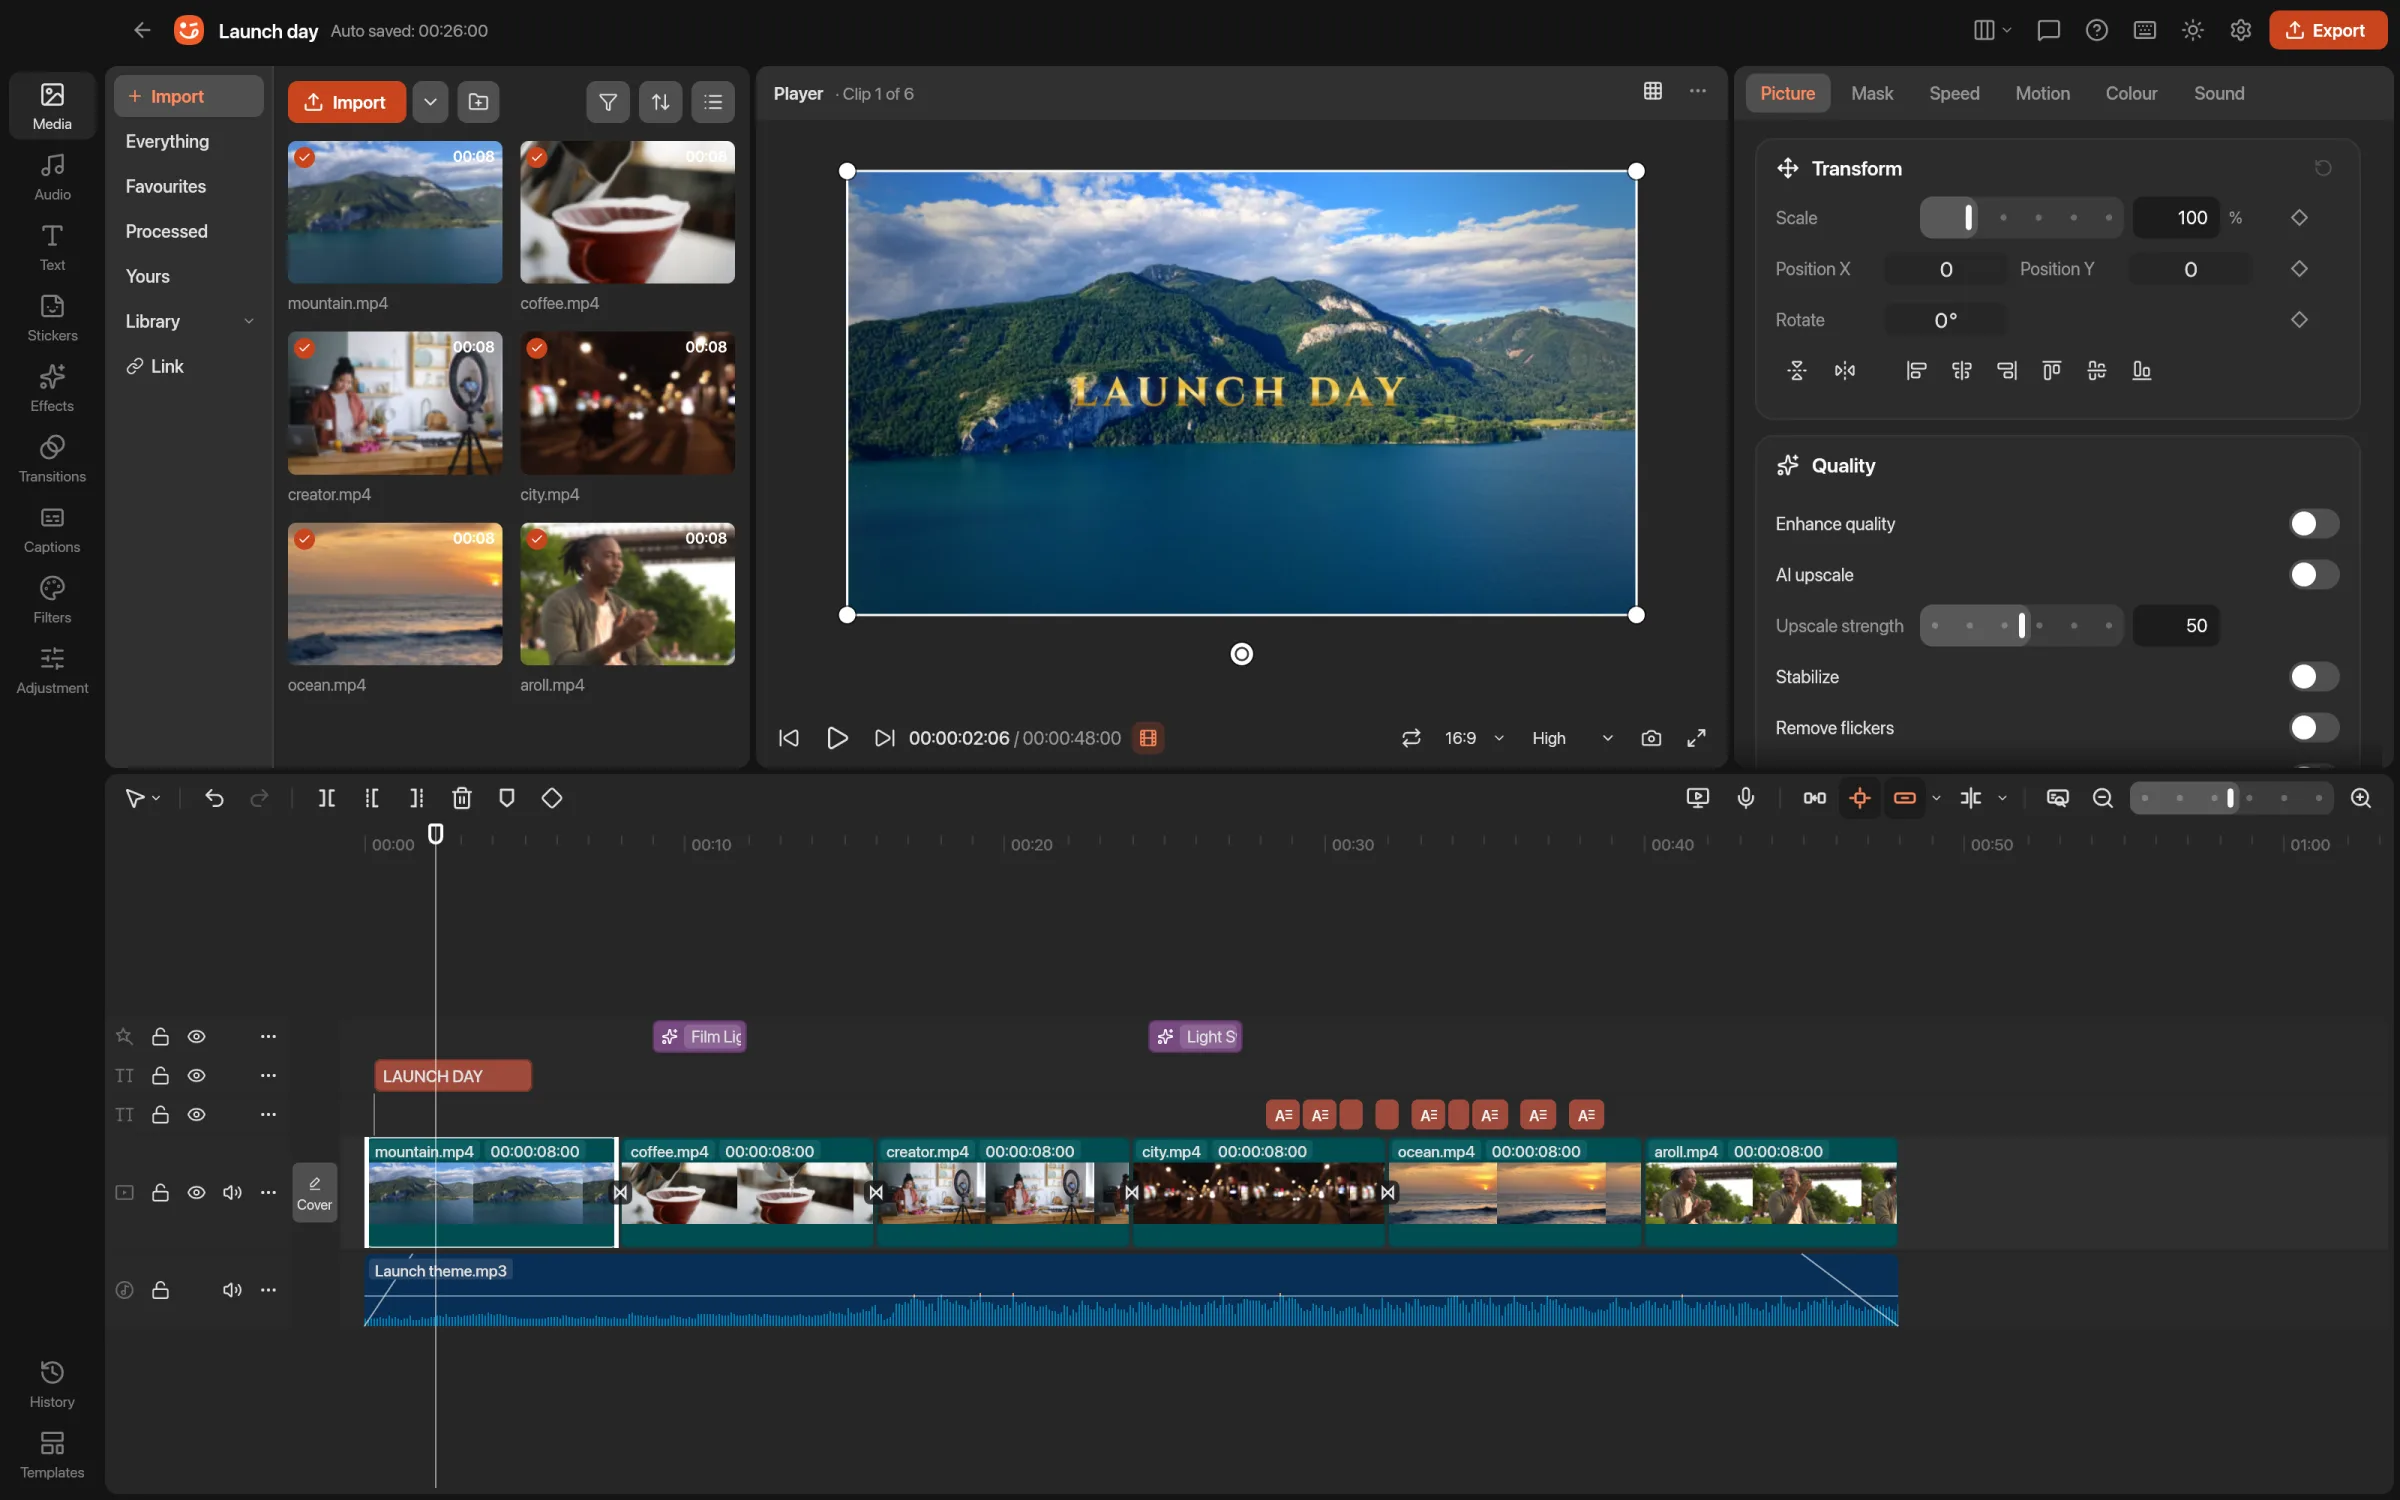The height and width of the screenshot is (1500, 2400).
Task: Switch to the Mask tab
Action: (1872, 93)
